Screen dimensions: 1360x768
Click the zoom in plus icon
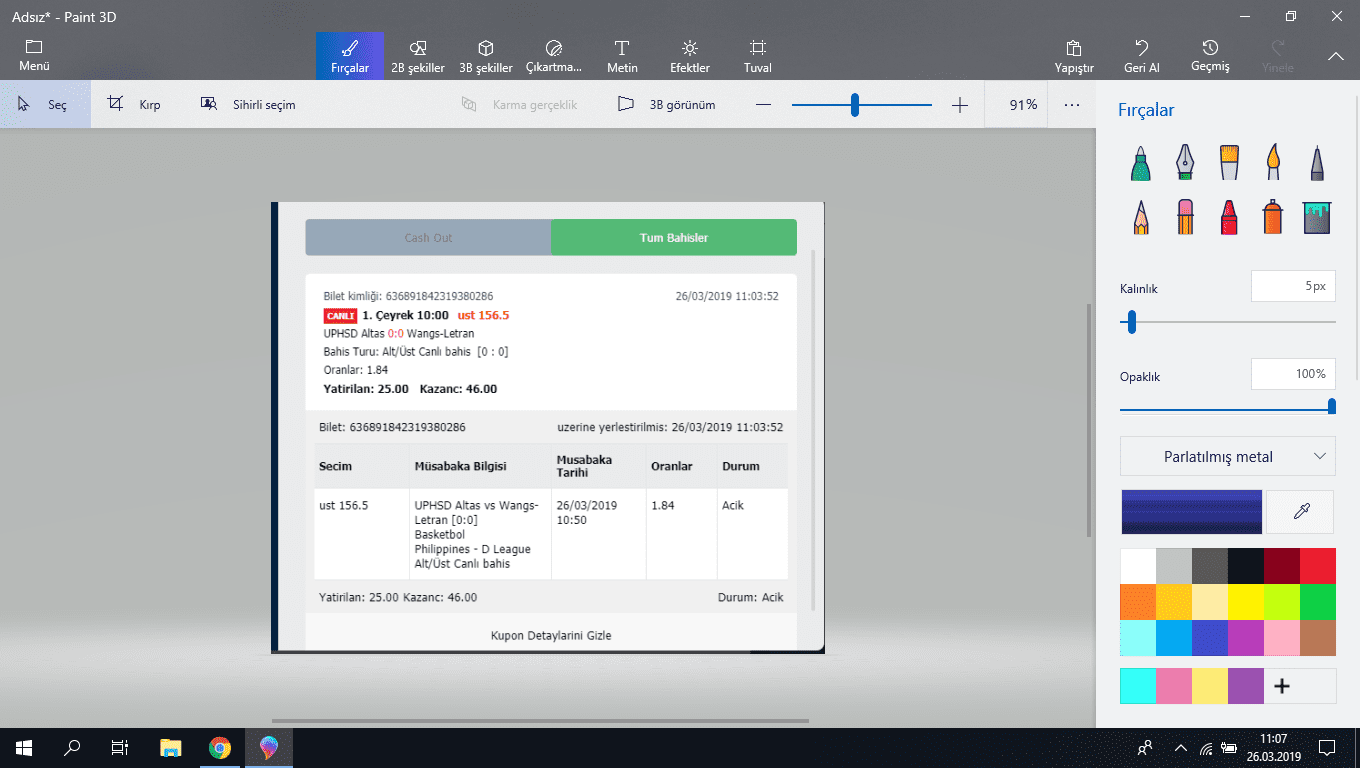click(960, 105)
